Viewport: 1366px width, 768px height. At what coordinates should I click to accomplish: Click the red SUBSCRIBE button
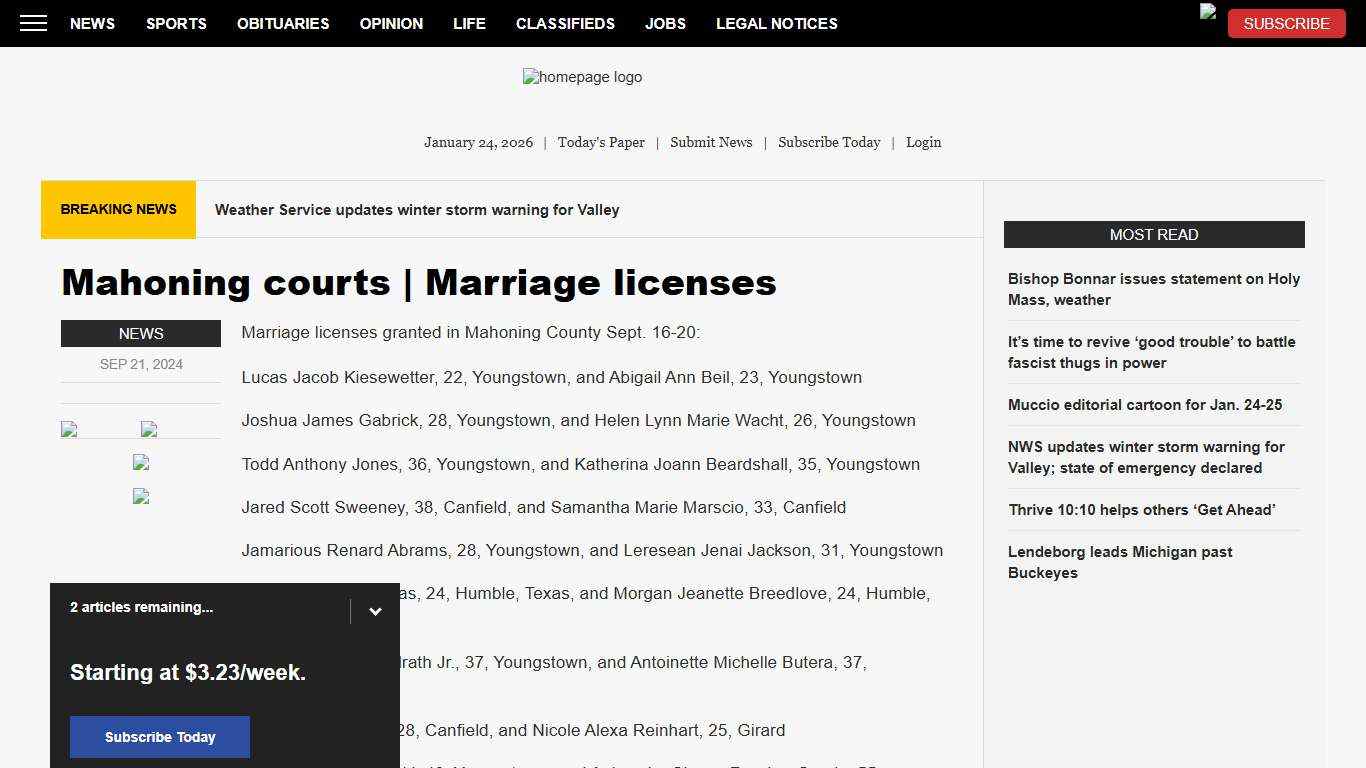pos(1286,23)
